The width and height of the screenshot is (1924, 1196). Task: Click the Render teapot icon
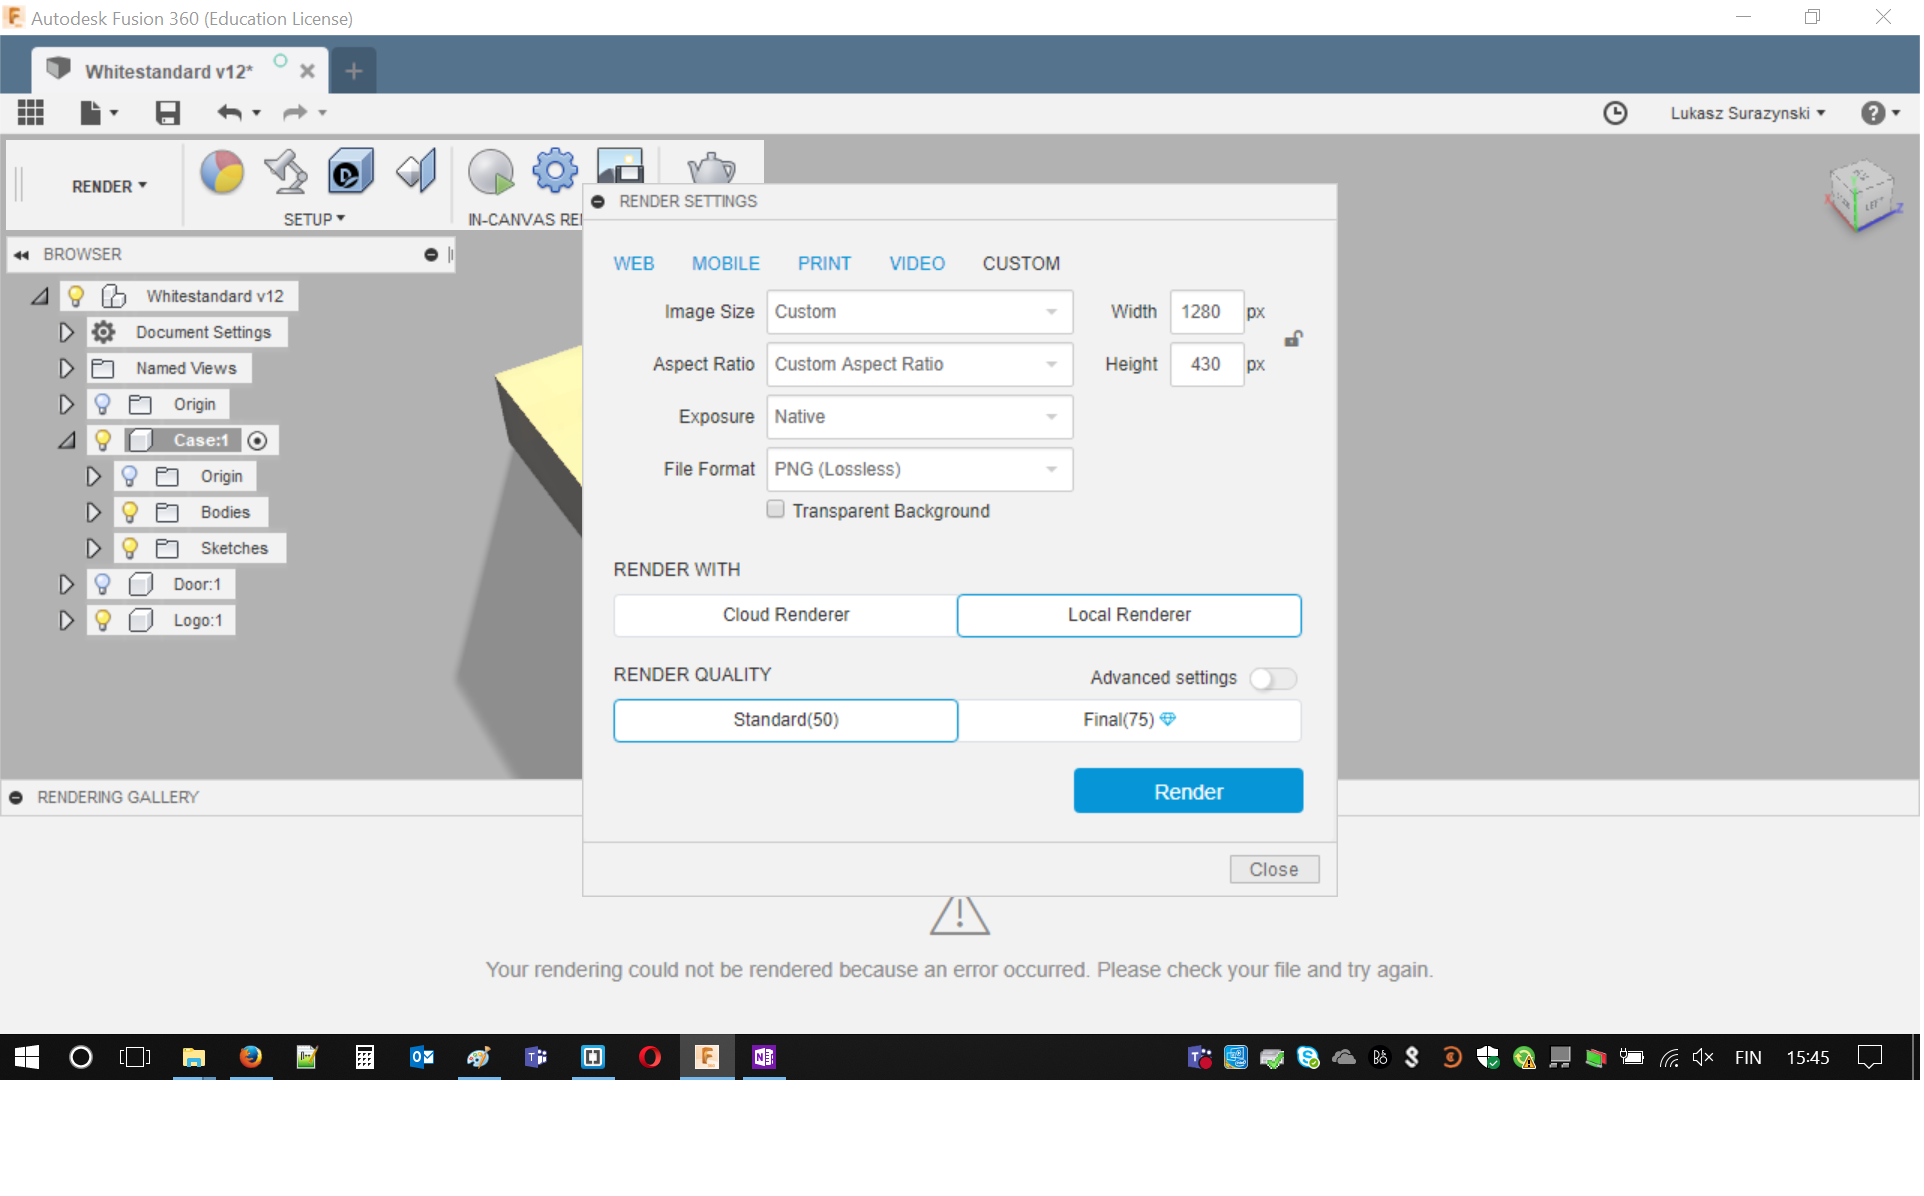coord(712,167)
